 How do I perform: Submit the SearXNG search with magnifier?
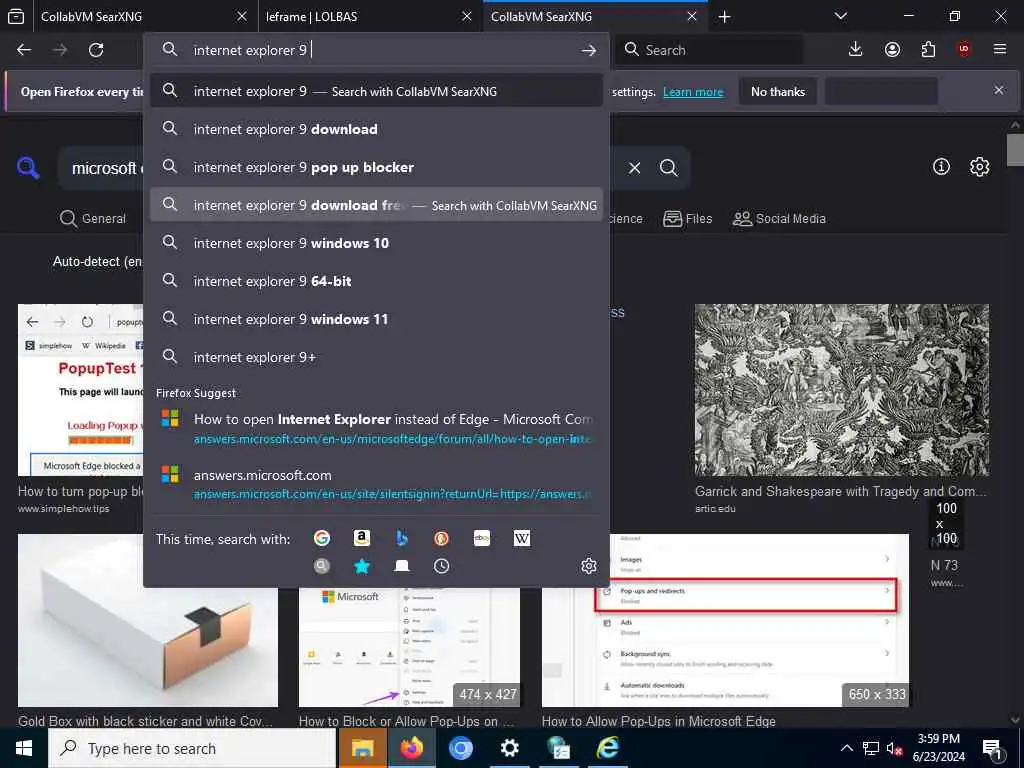pos(669,168)
